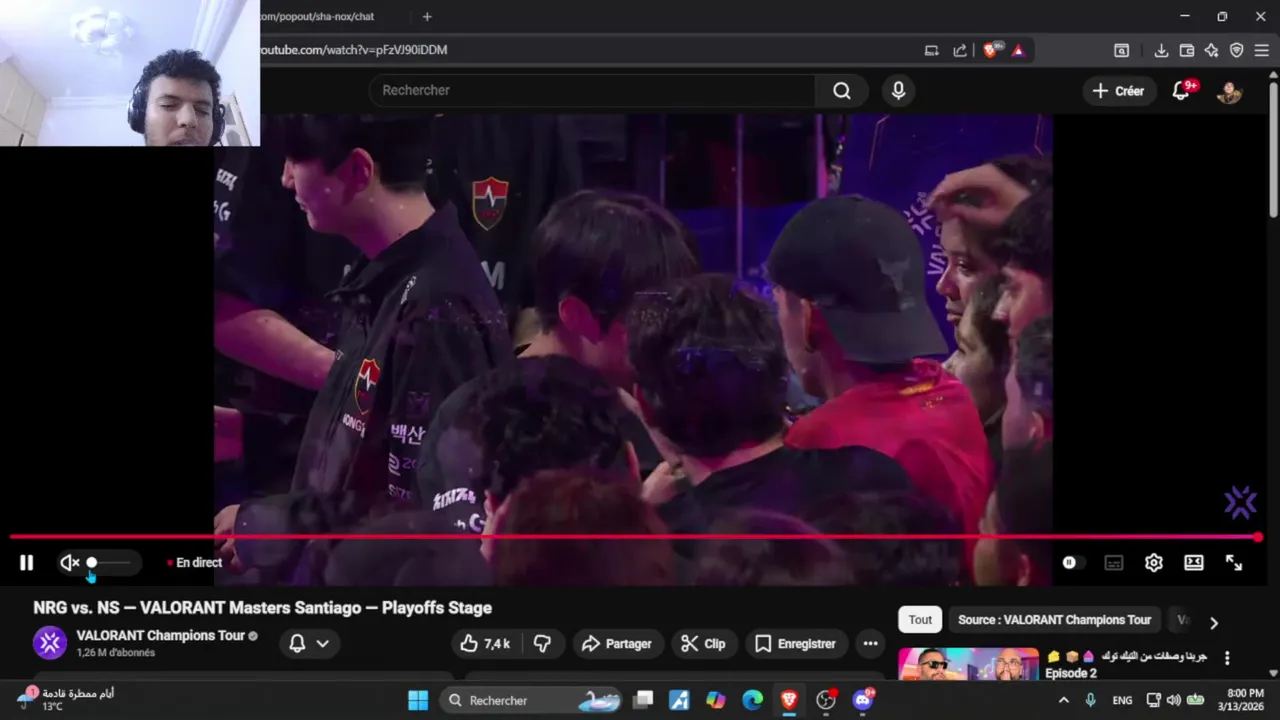Click the taskbar Rechercher search box

point(530,700)
